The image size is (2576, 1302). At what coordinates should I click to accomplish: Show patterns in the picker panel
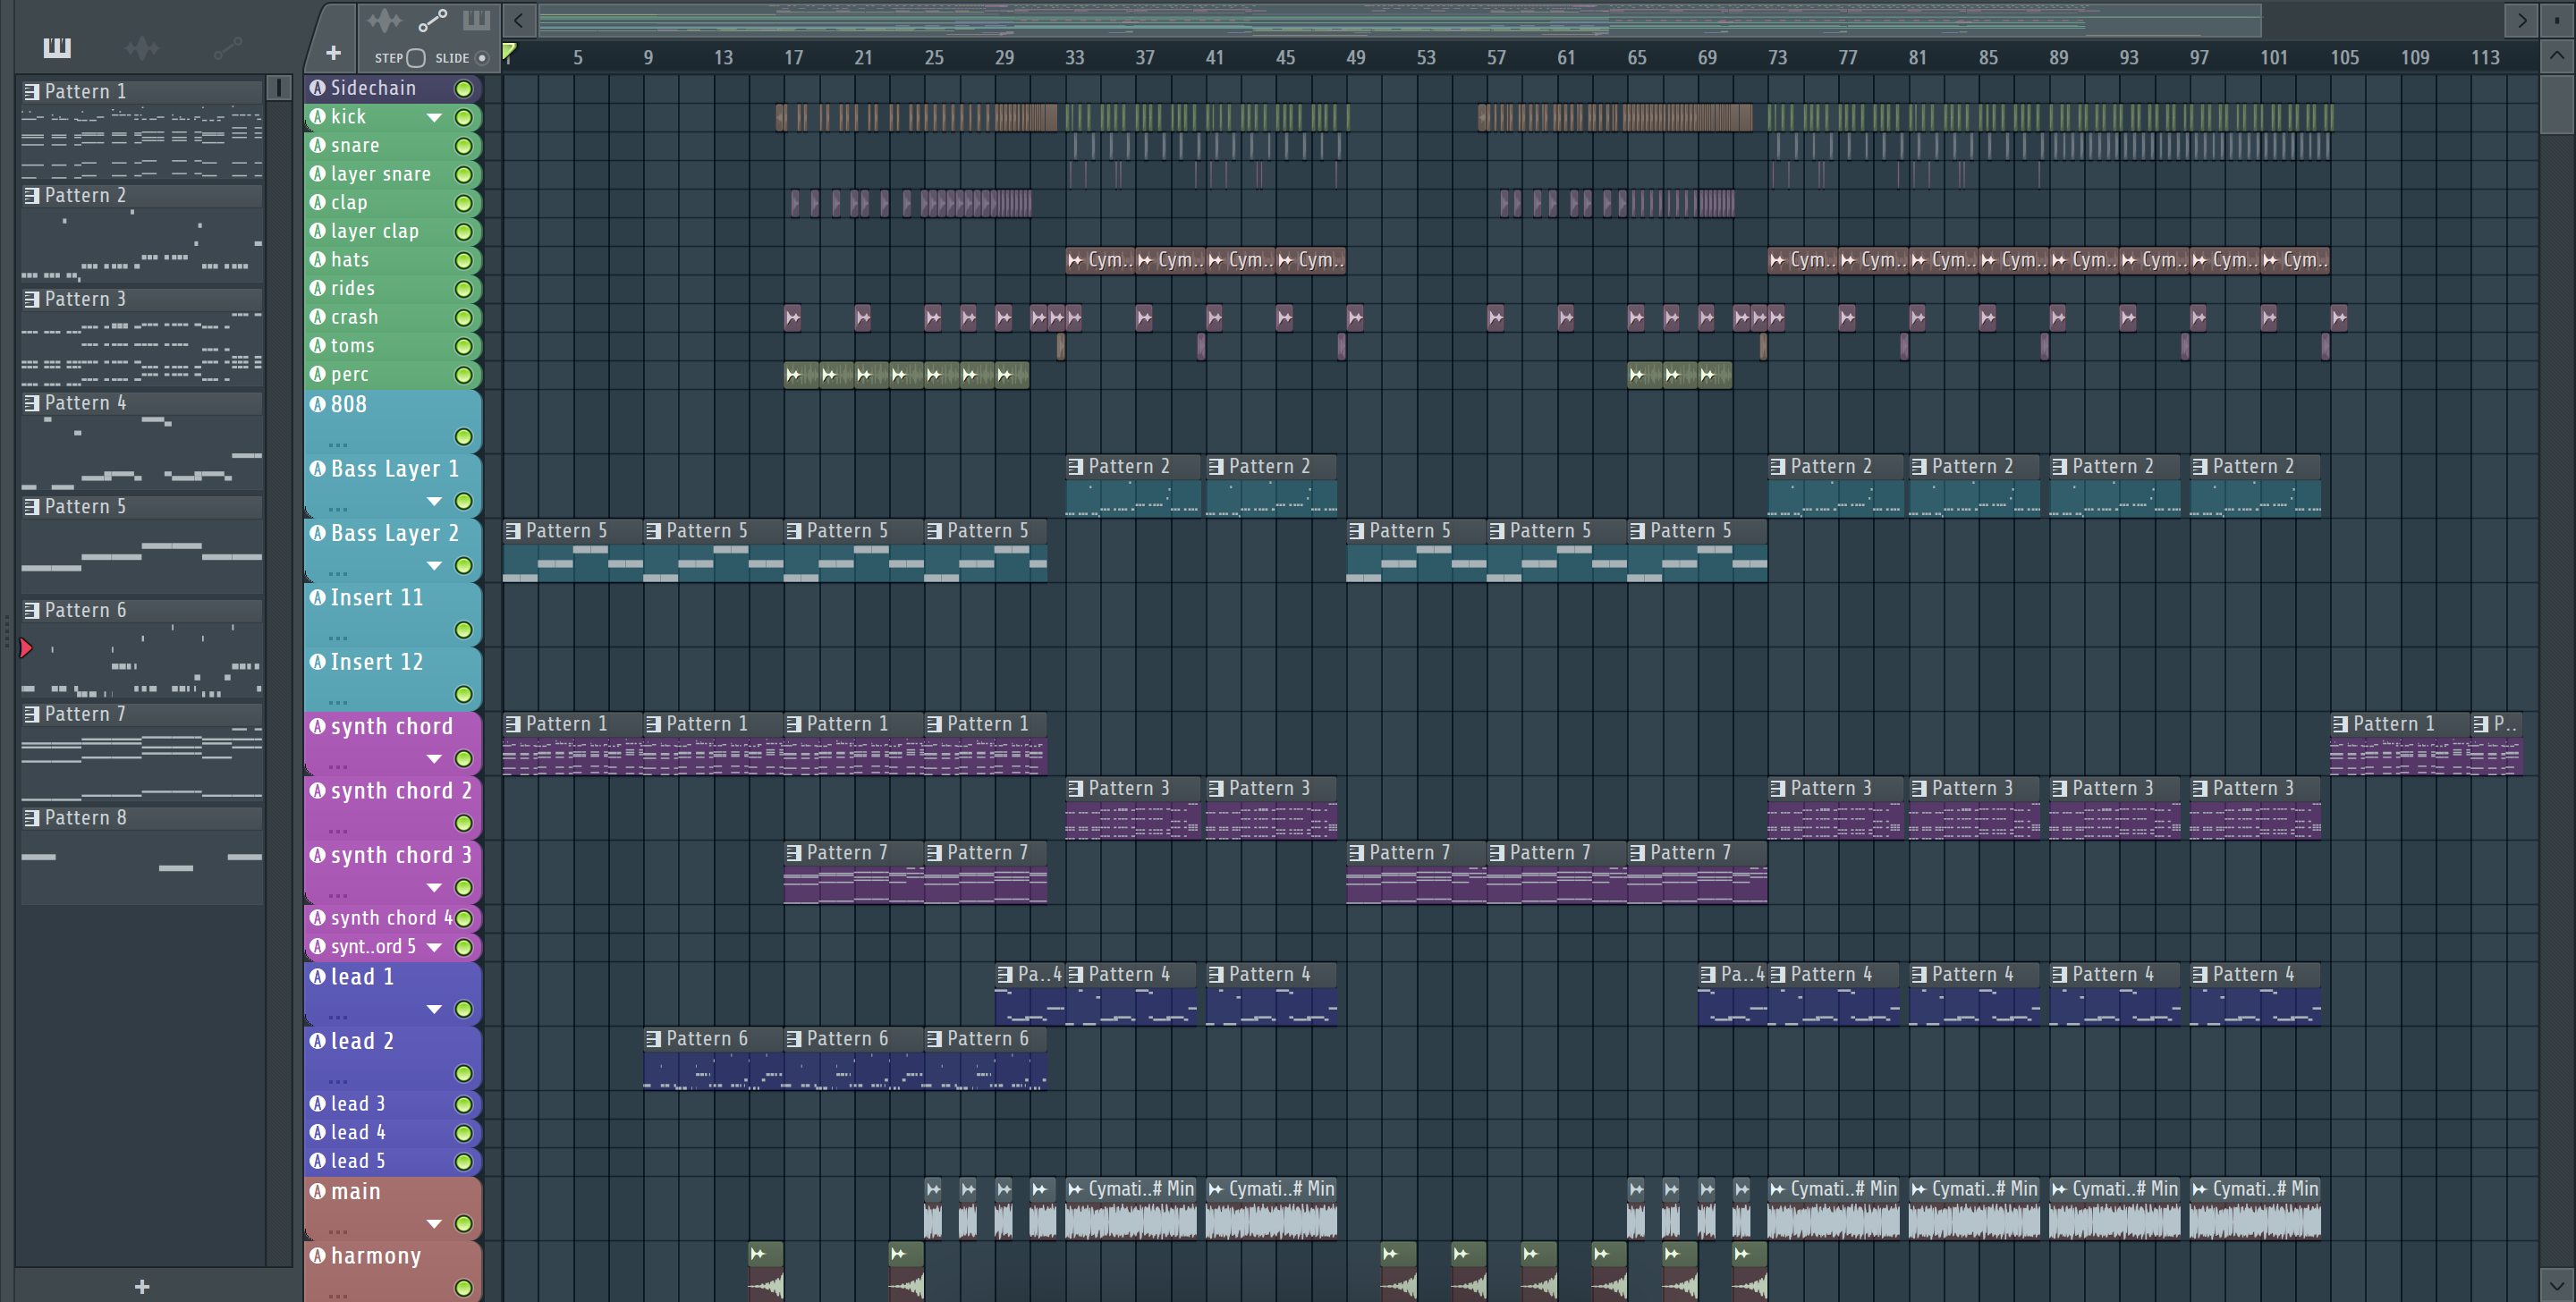tap(57, 47)
